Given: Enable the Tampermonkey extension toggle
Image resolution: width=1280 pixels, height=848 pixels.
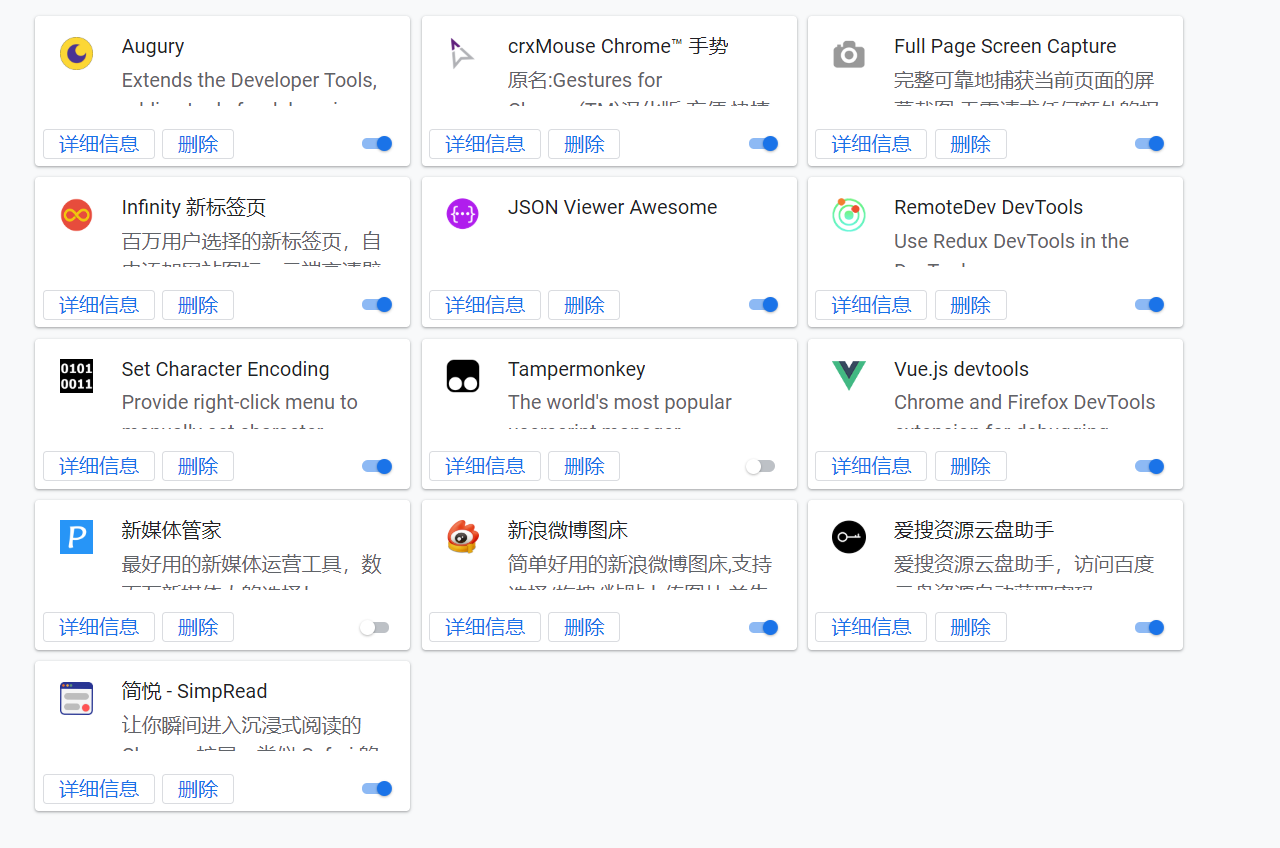Looking at the screenshot, I should pyautogui.click(x=760, y=466).
